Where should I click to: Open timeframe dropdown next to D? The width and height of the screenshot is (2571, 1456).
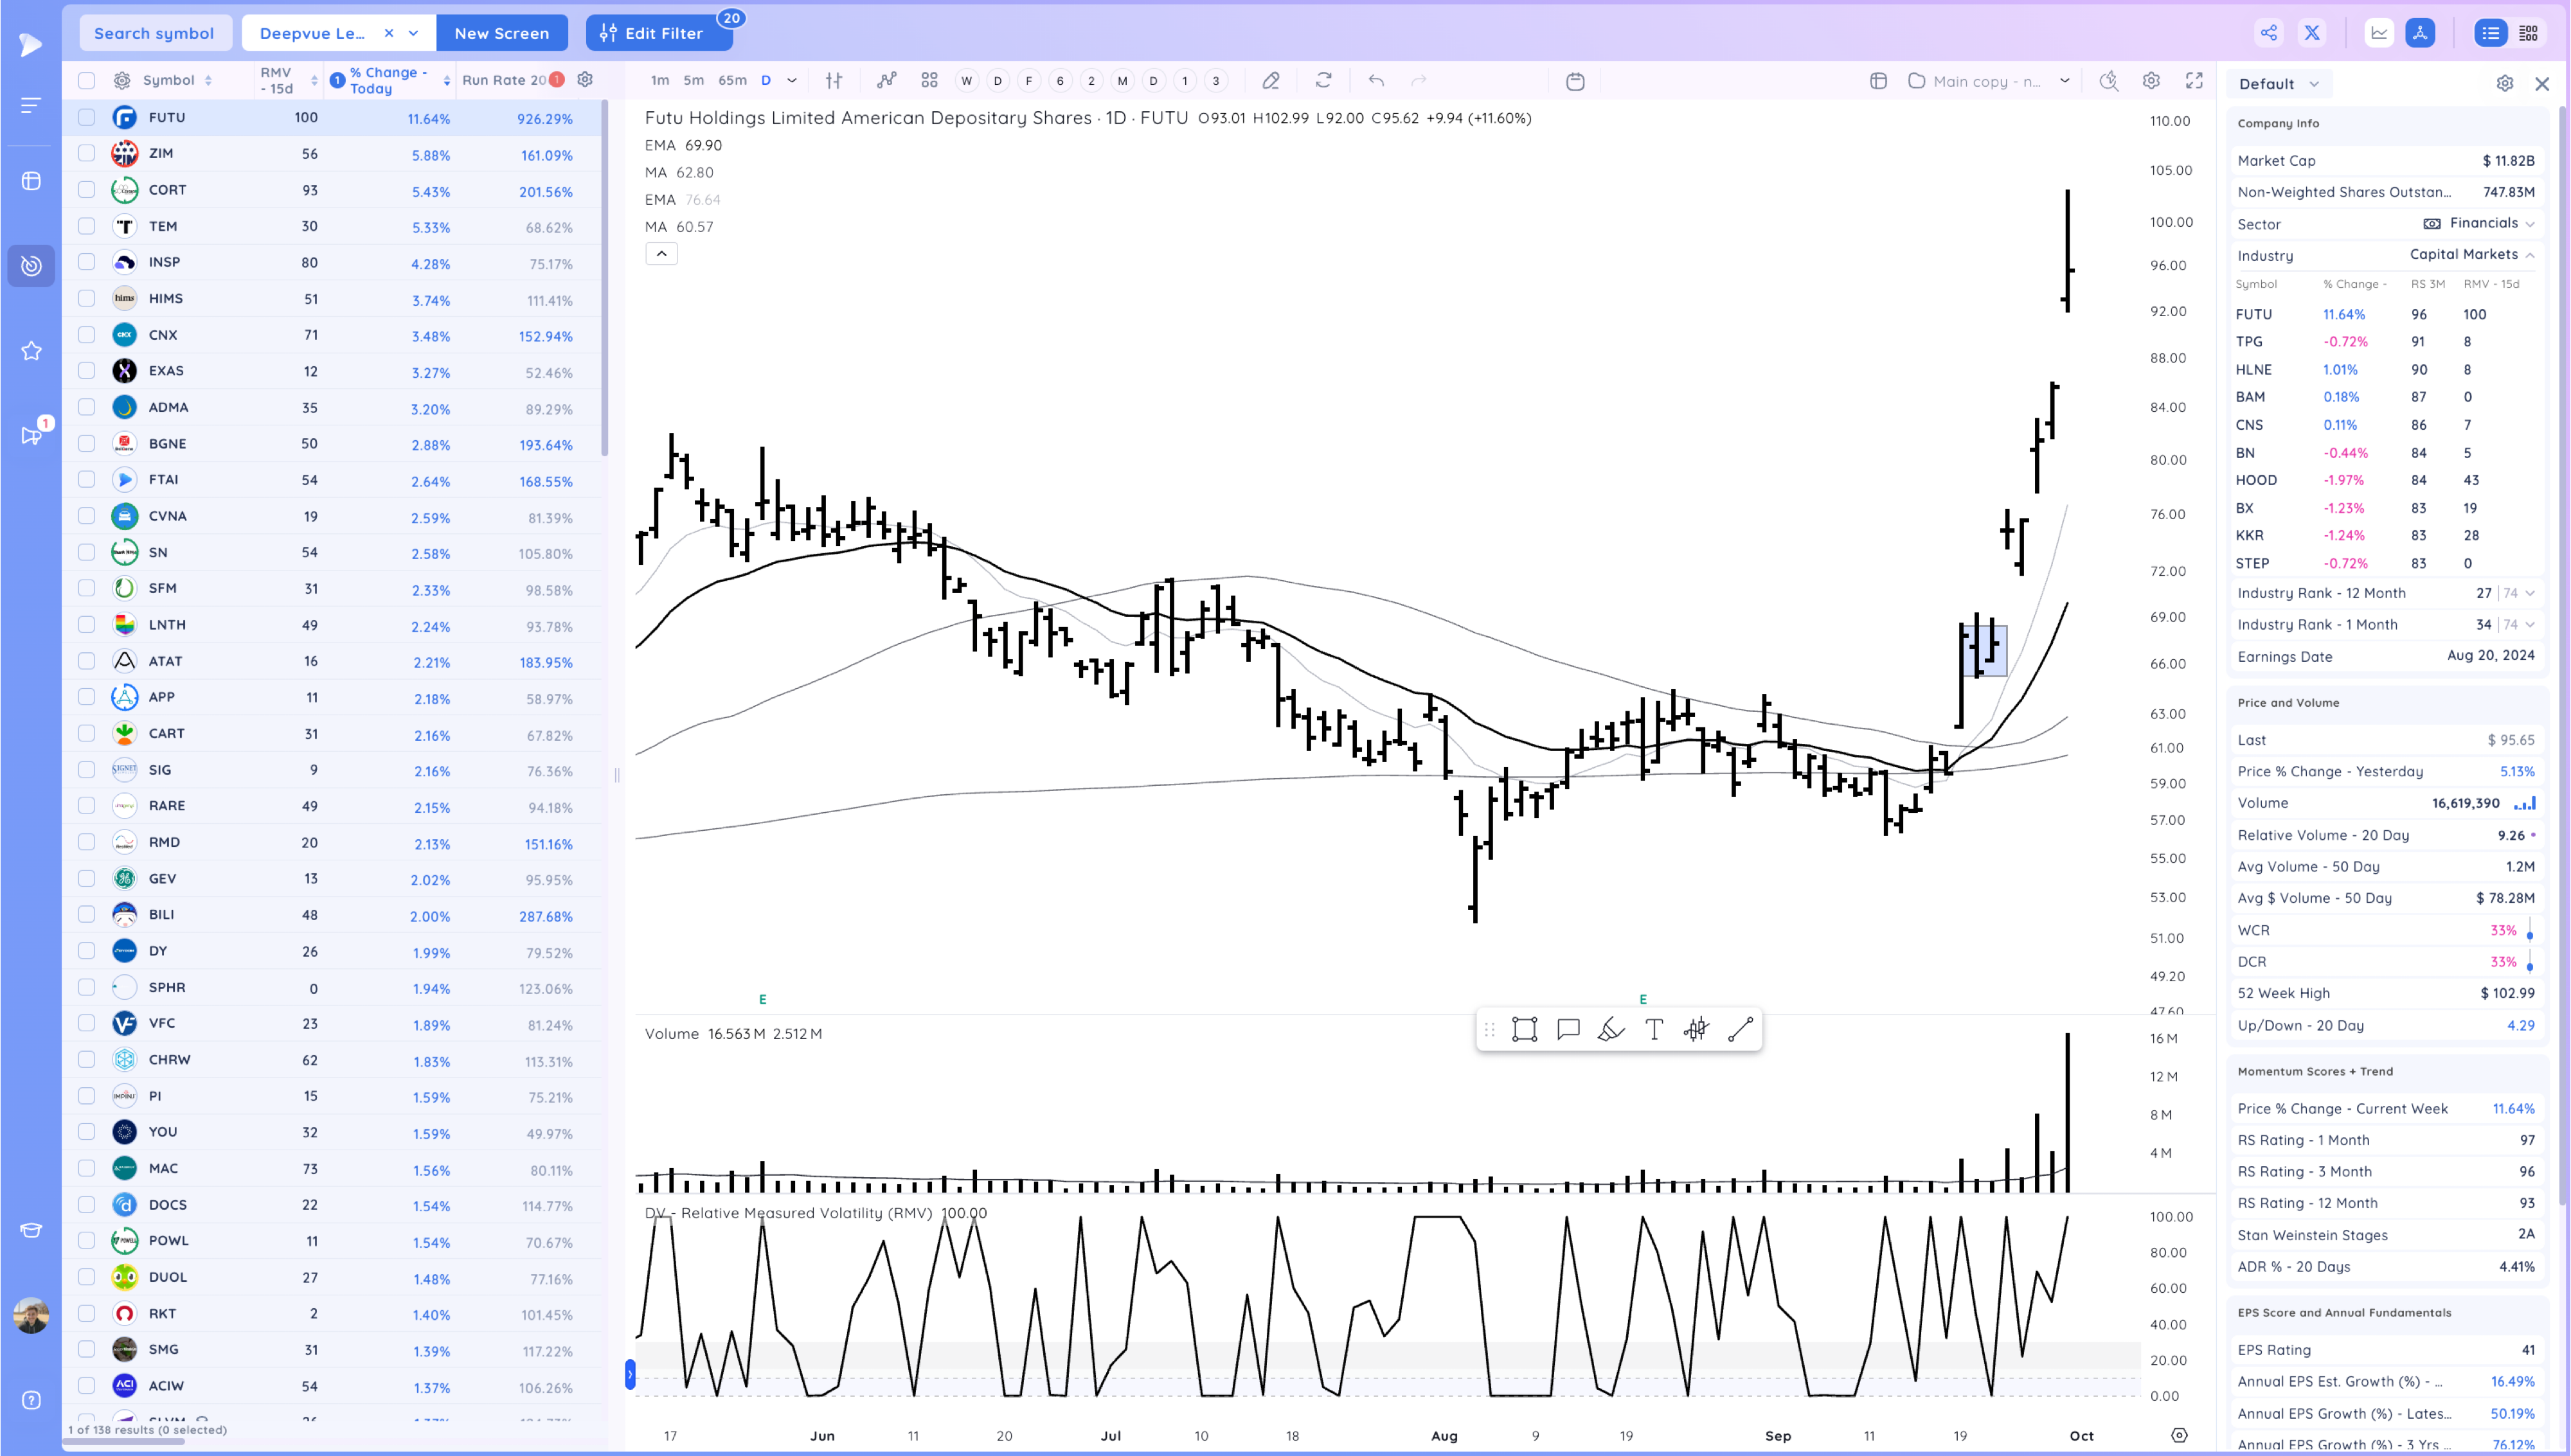[x=792, y=80]
